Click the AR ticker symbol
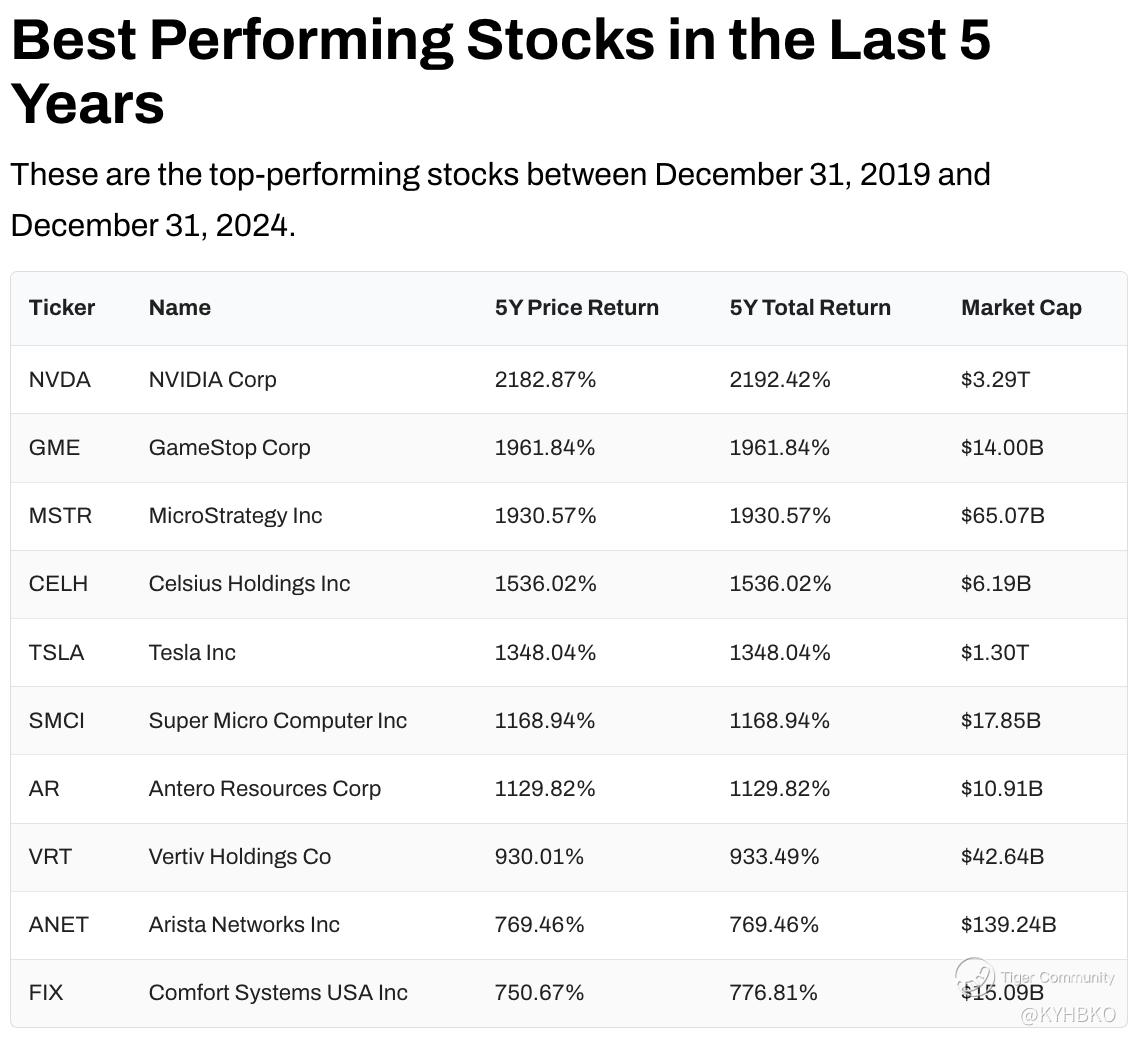Image resolution: width=1138 pixels, height=1040 pixels. (44, 789)
